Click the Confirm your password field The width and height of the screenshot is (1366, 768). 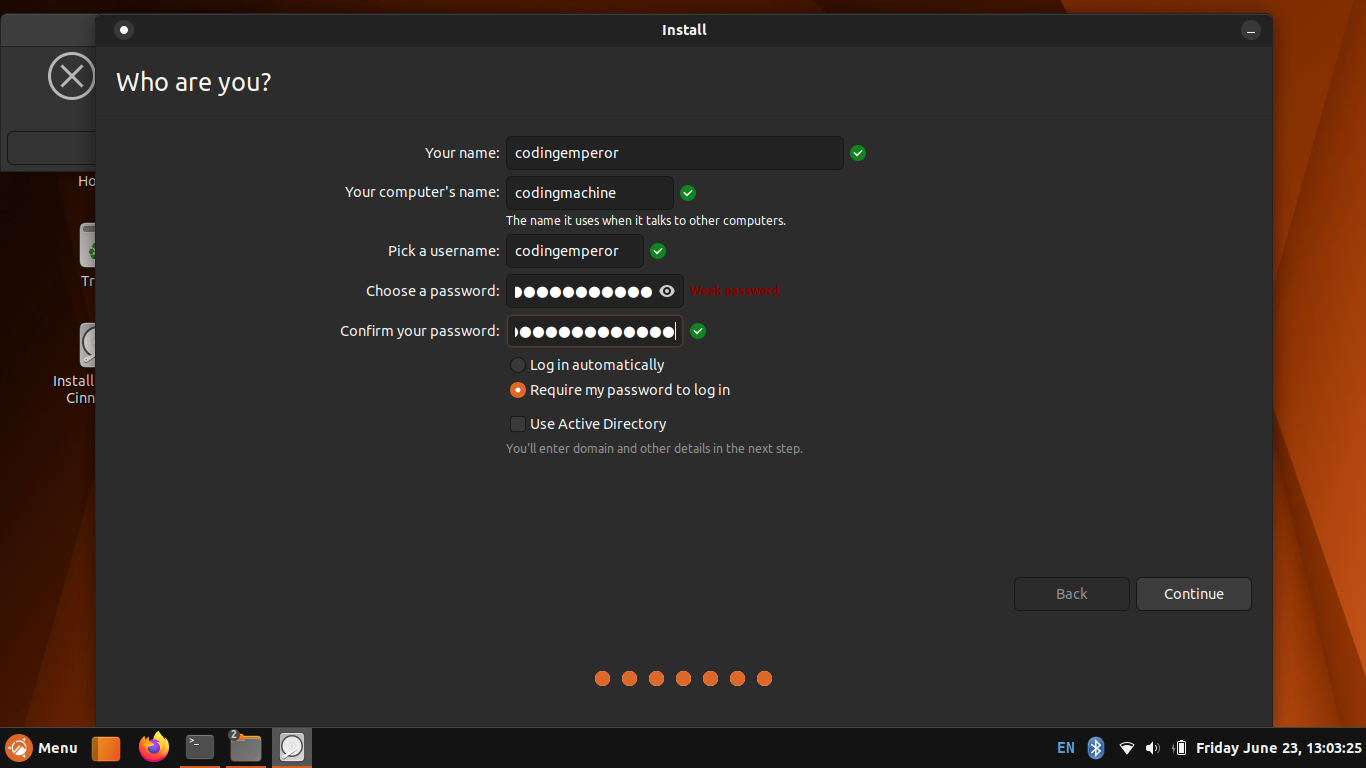click(x=594, y=331)
